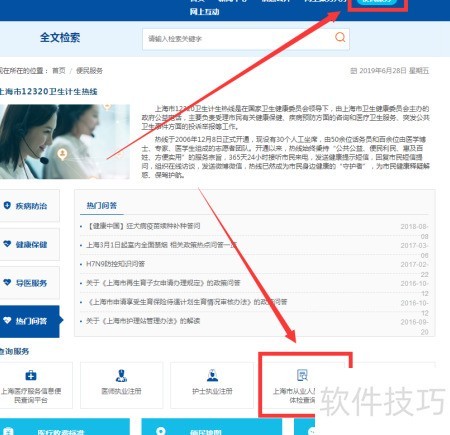
Task: Open the 上海3月1日室内全面禁烟 article link
Action: click(162, 245)
